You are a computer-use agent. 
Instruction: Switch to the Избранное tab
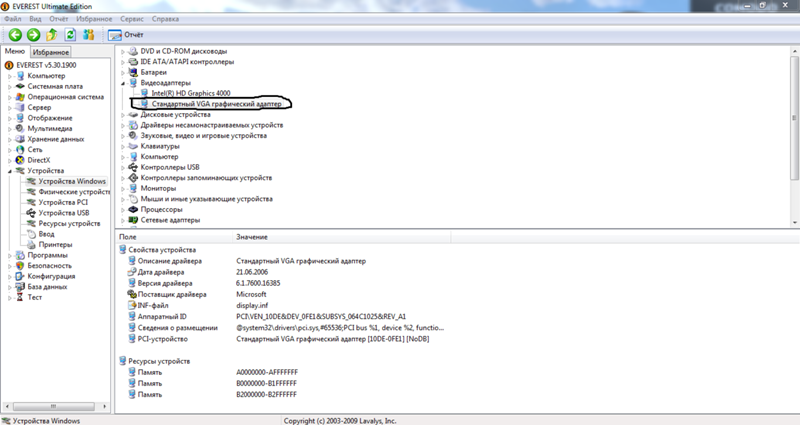[50, 51]
